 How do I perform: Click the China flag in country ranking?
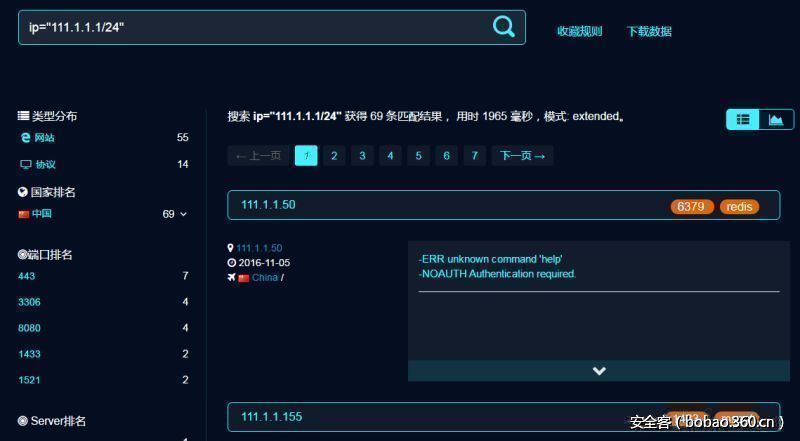[x=23, y=214]
